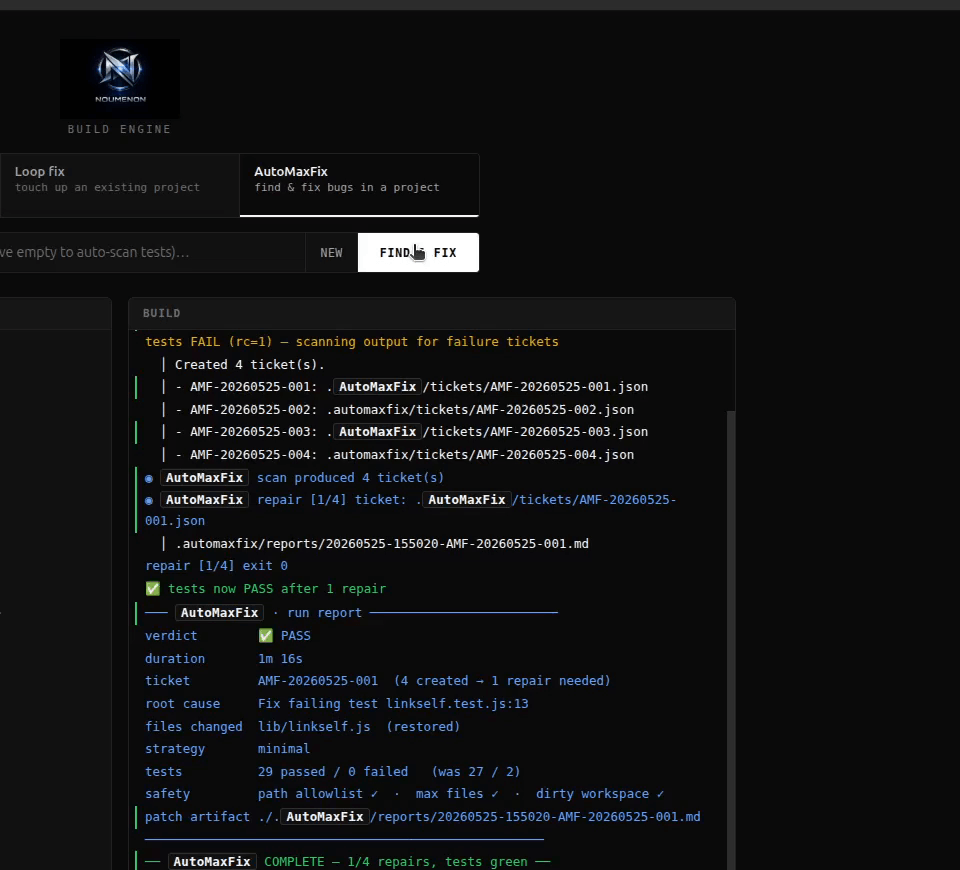960x870 pixels.
Task: Click the 'run report' heading
Action: (324, 613)
